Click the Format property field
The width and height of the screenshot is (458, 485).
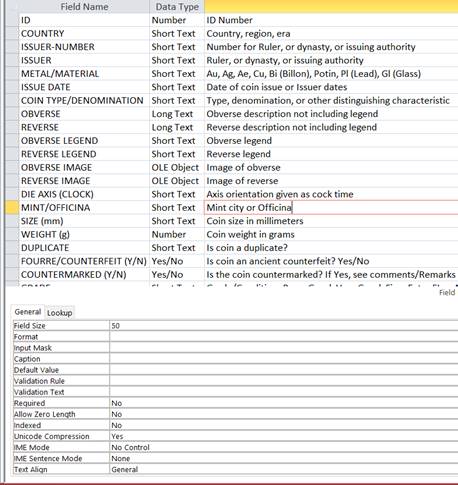click(x=283, y=337)
